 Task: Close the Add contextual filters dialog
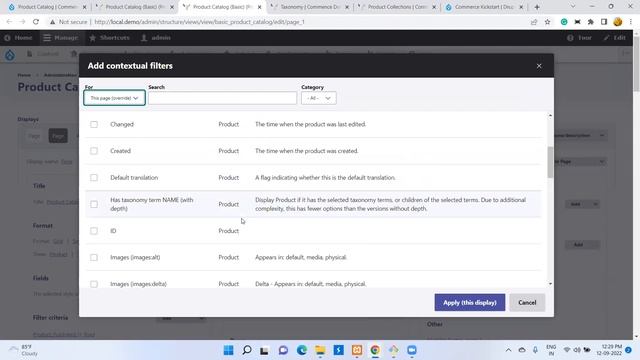tap(539, 66)
